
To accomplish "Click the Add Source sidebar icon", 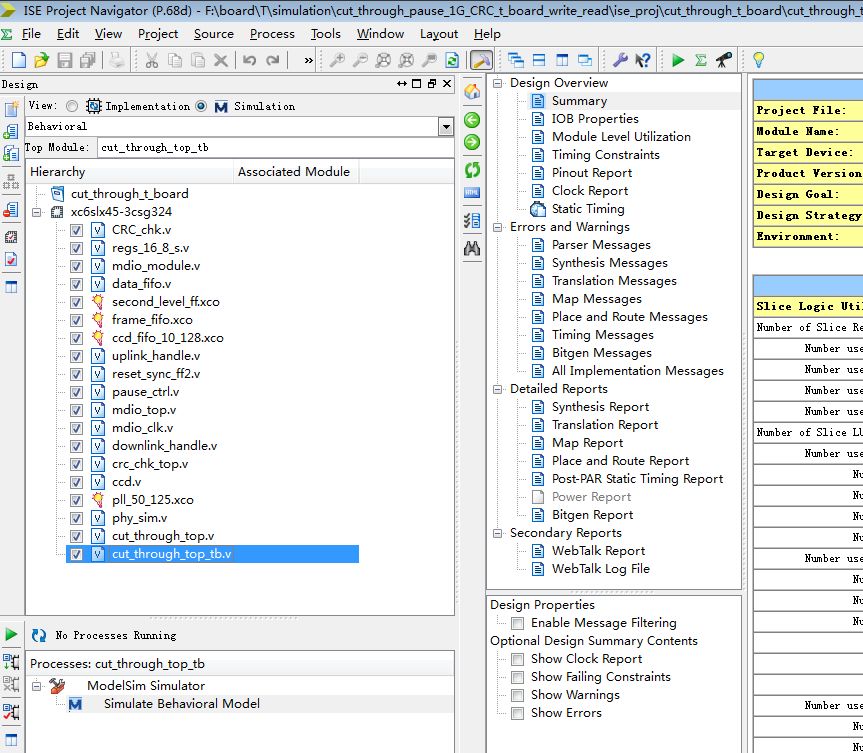I will pos(11,131).
